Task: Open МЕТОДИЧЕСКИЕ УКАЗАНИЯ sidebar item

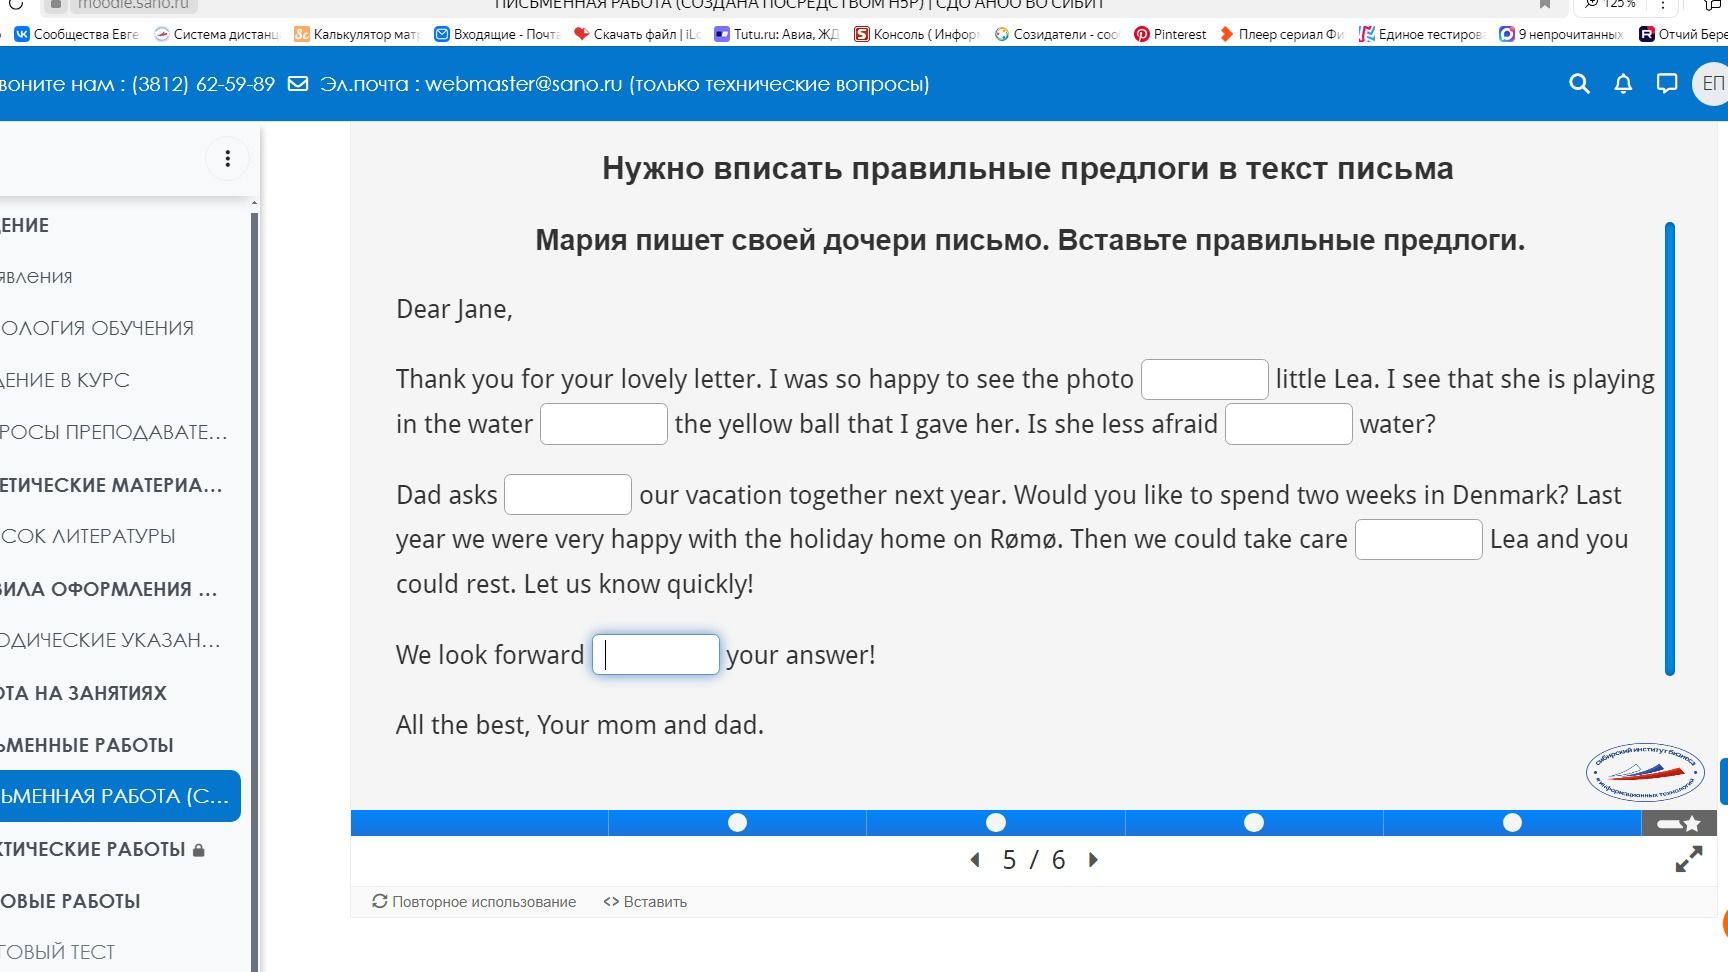Action: point(110,640)
